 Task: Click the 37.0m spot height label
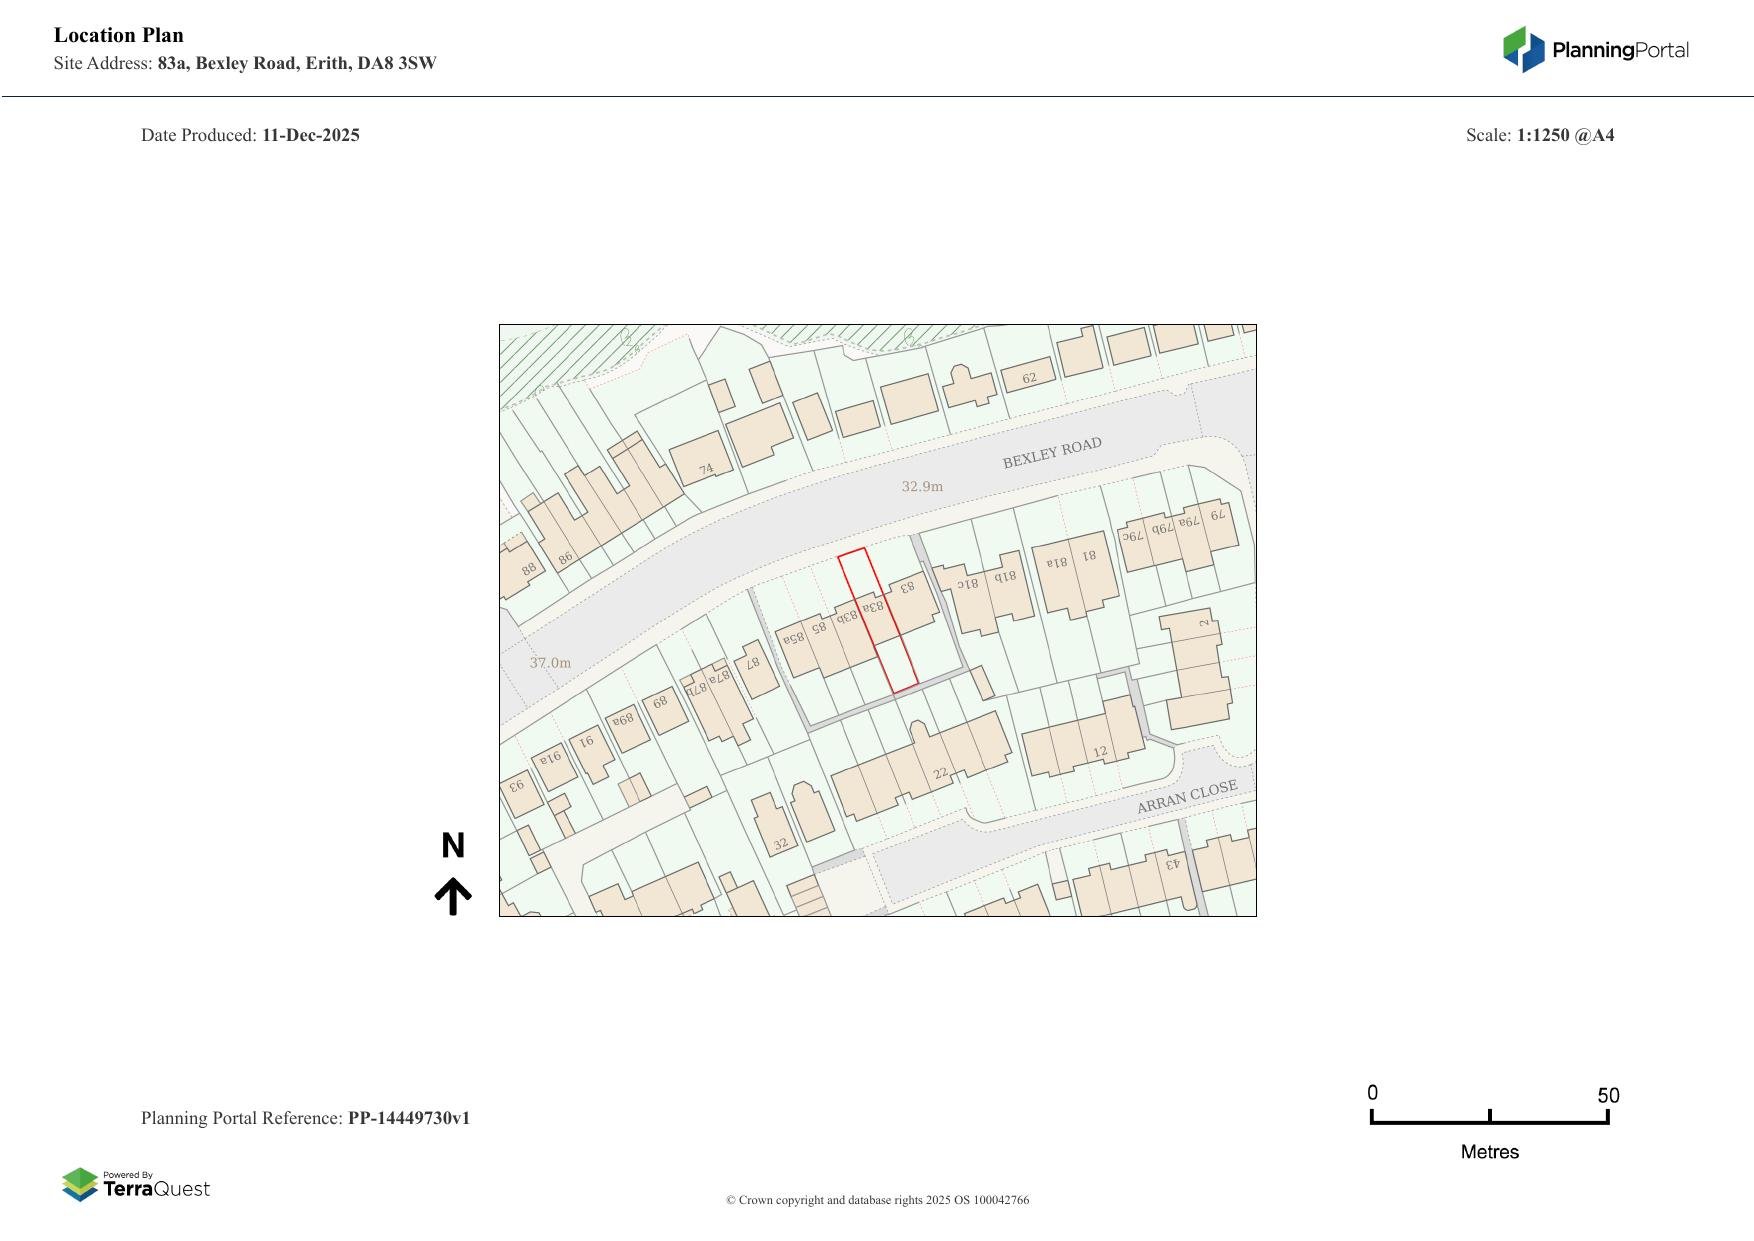tap(550, 663)
